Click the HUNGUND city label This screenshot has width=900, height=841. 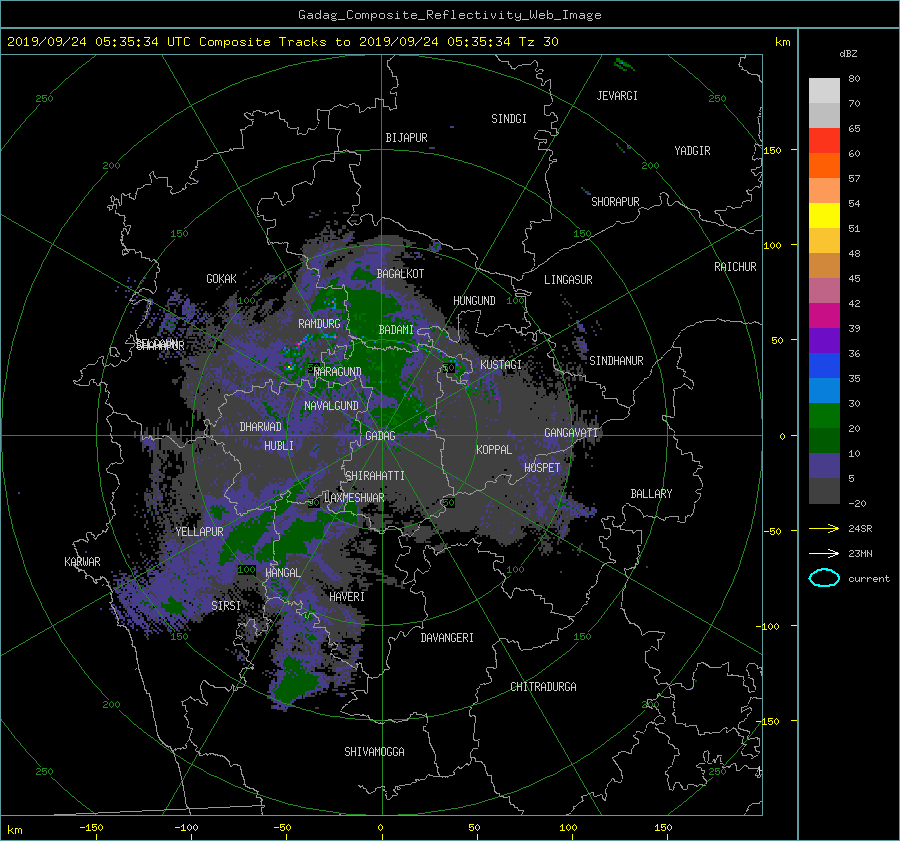coord(474,300)
